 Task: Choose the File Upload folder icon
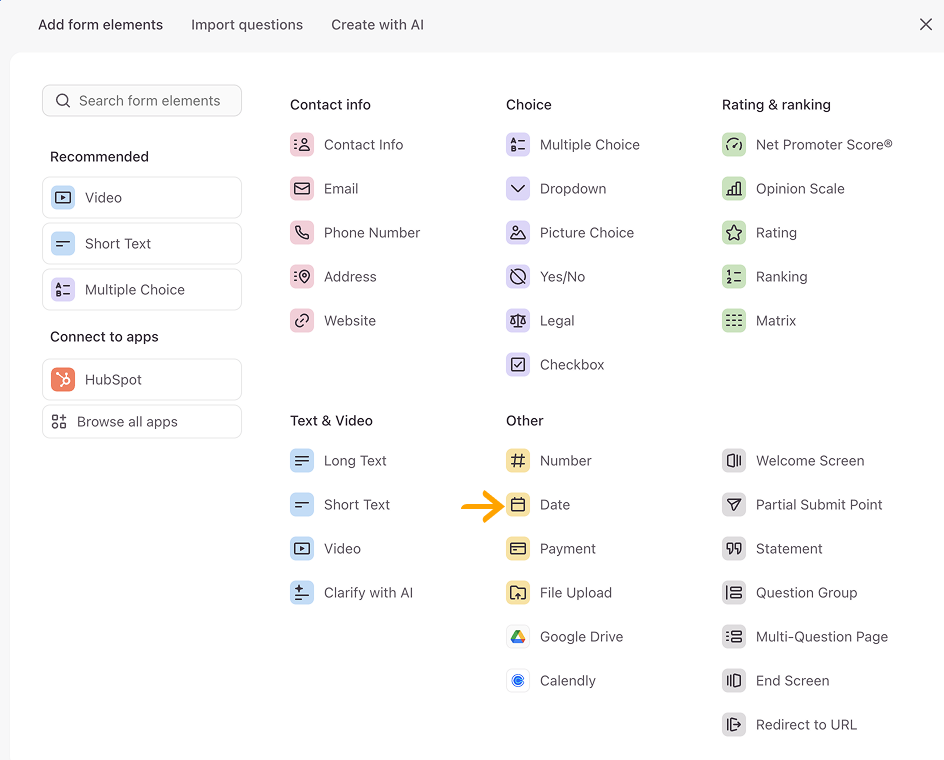[518, 593]
